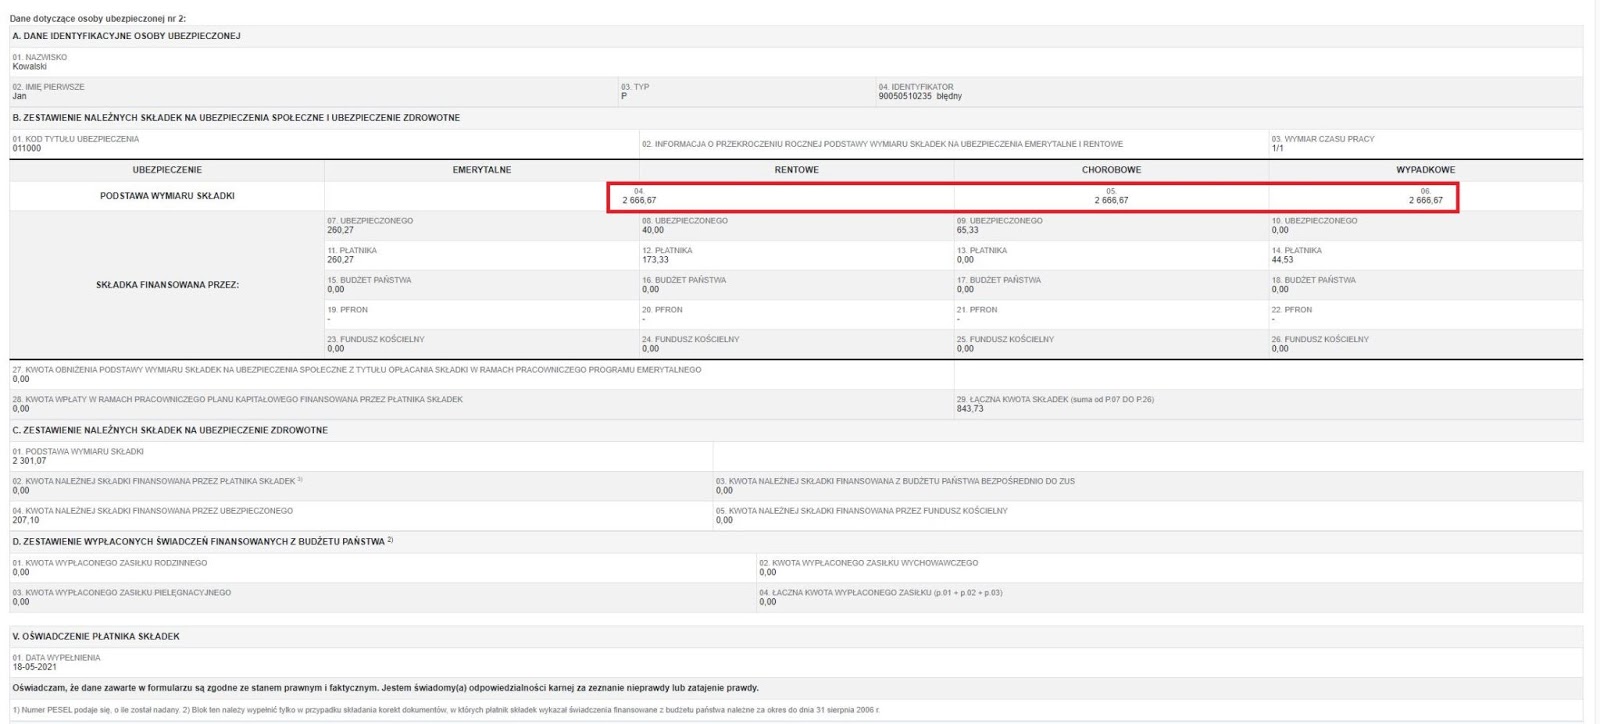Click field 12 Płatnika value 173,33

point(656,260)
